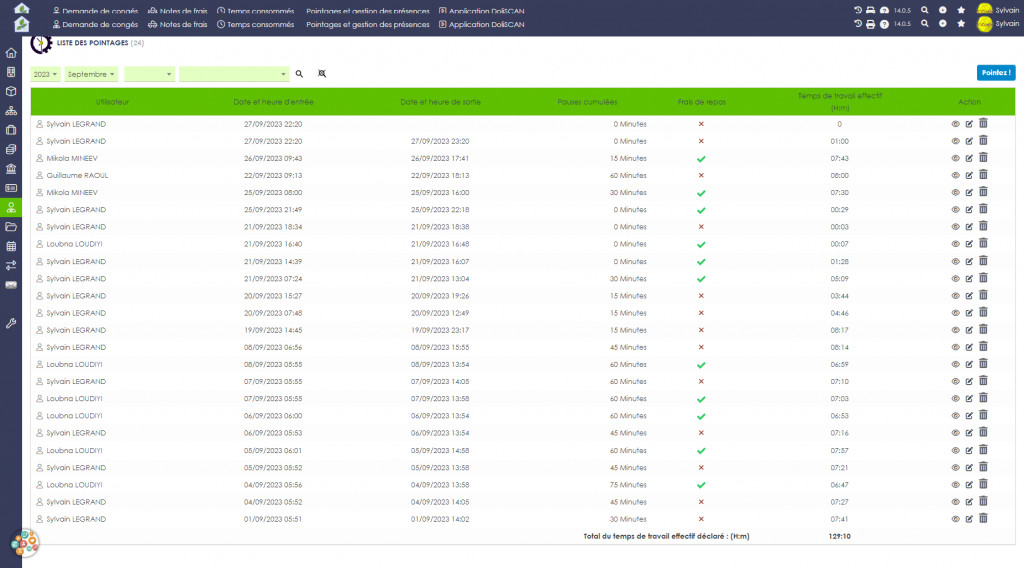Sort by Frais de repas column header
Viewport: 1024px width, 568px height.
(x=701, y=102)
